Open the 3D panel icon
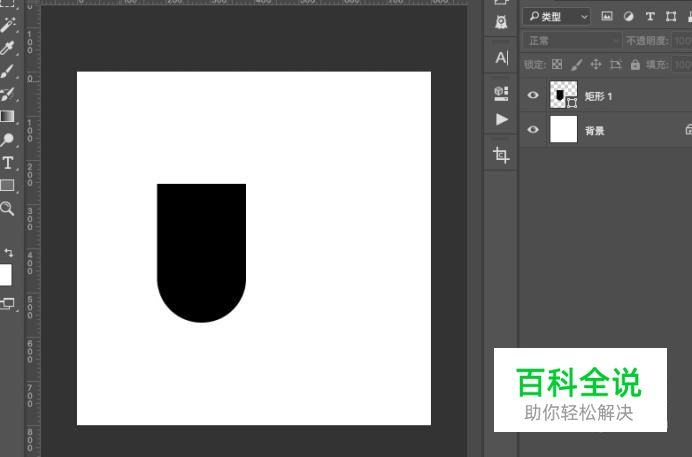692x457 pixels. [501, 94]
